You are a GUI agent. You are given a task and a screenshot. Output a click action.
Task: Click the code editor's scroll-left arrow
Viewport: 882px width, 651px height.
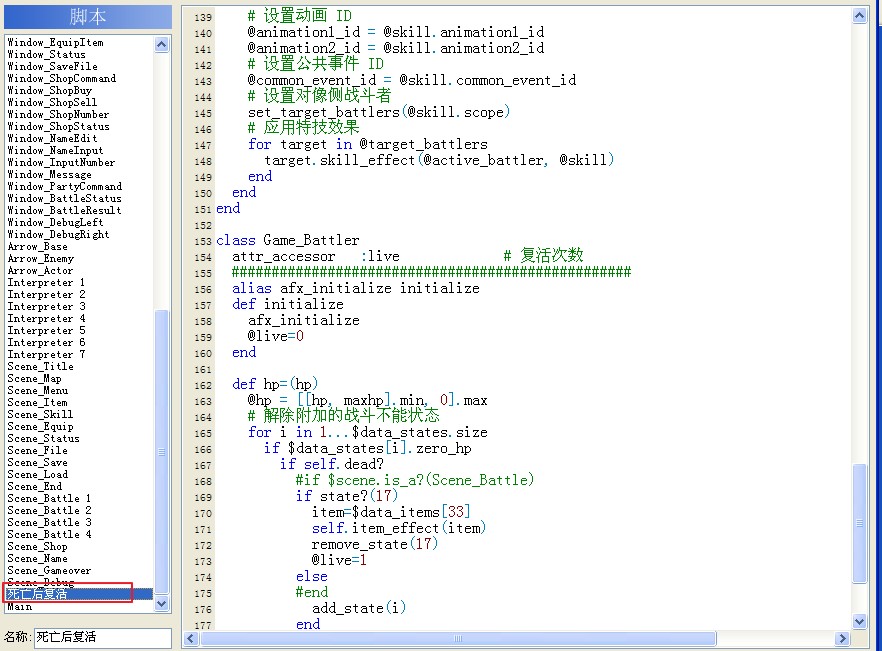click(191, 639)
